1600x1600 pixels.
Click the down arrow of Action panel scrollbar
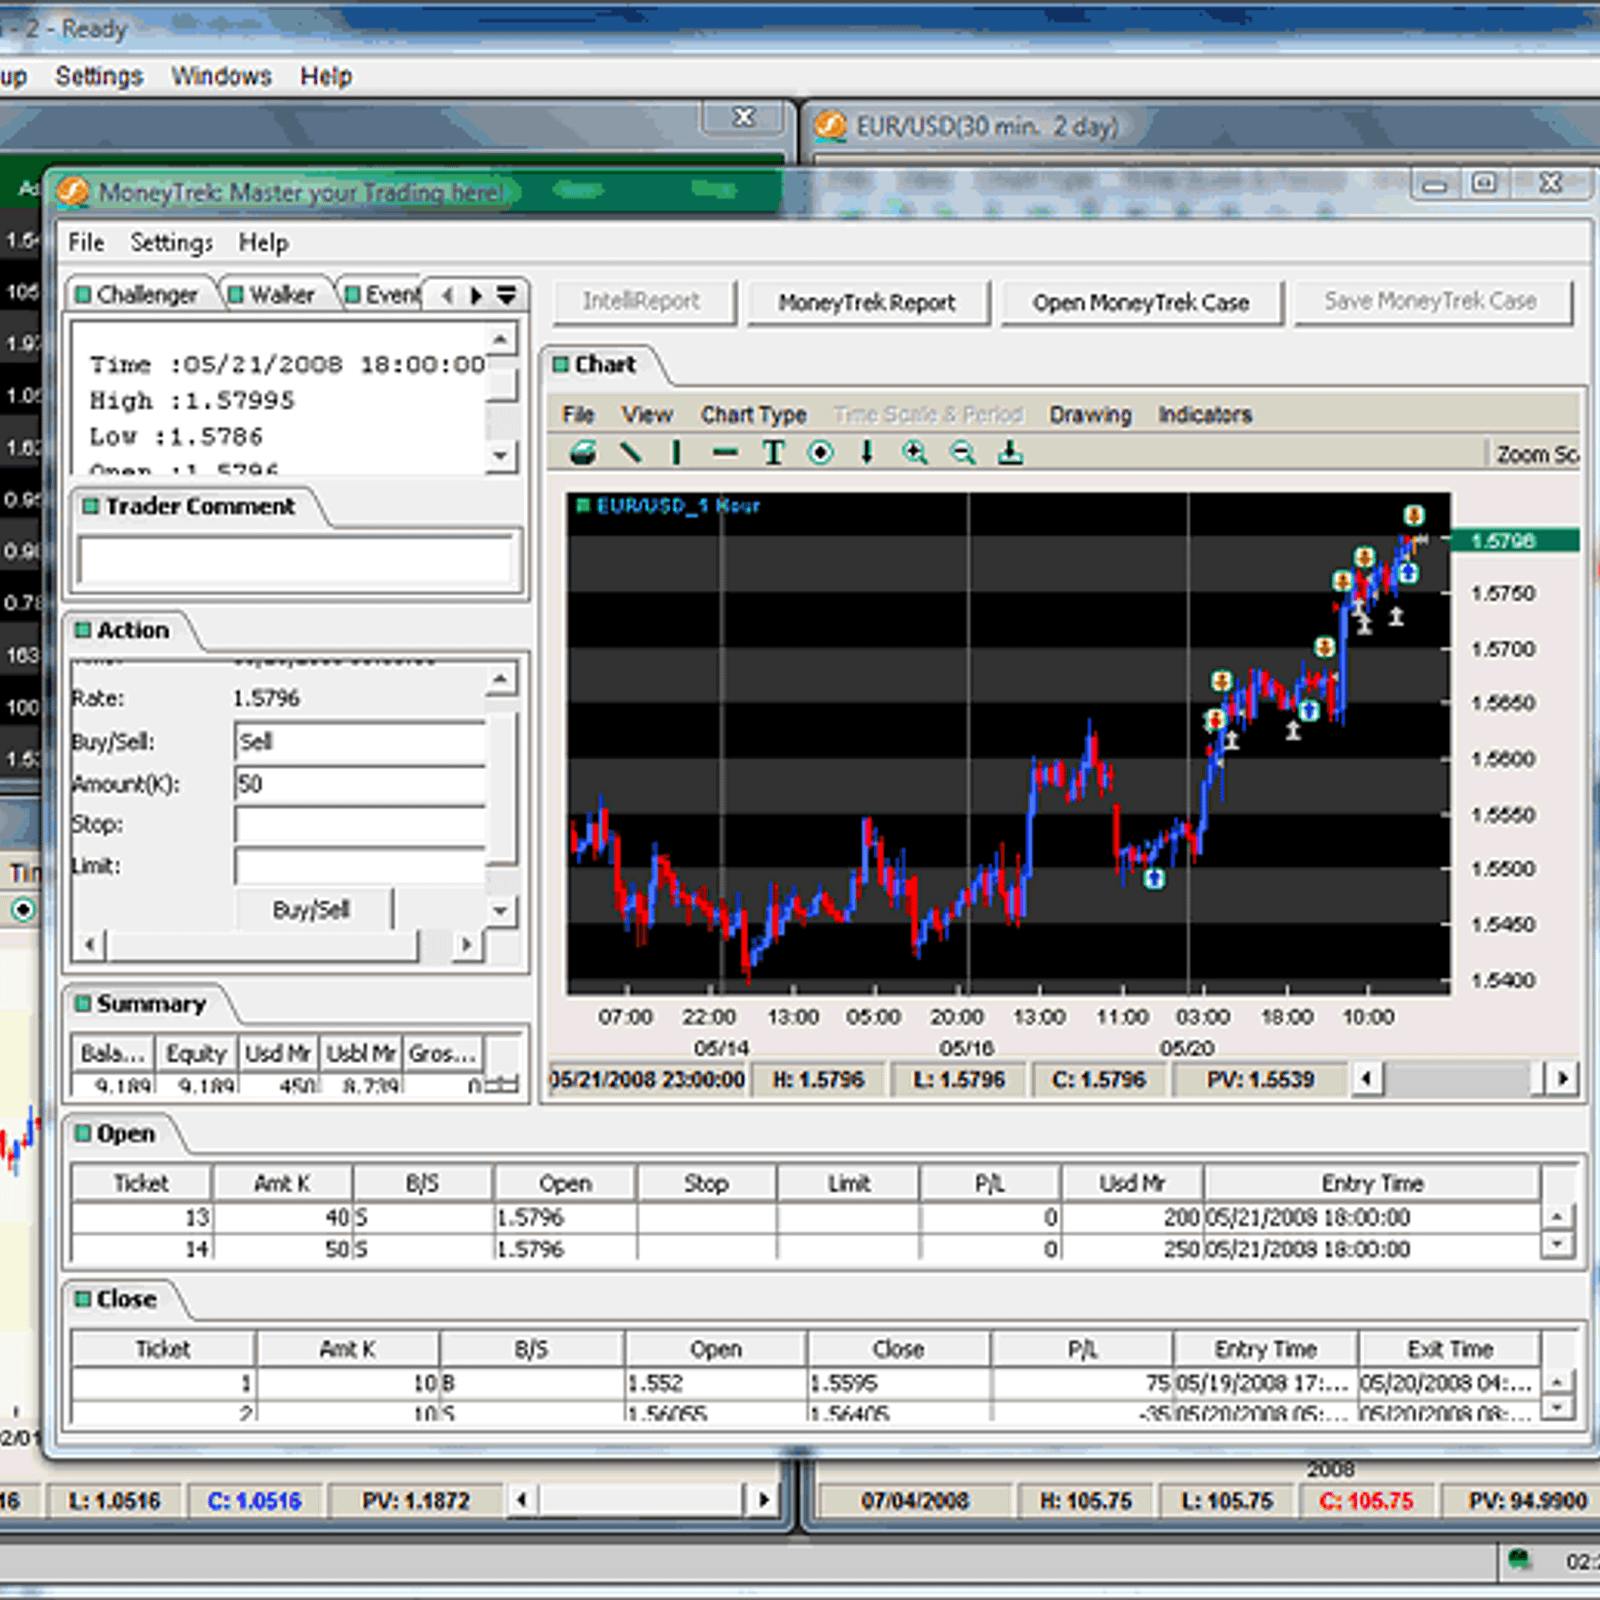click(501, 911)
